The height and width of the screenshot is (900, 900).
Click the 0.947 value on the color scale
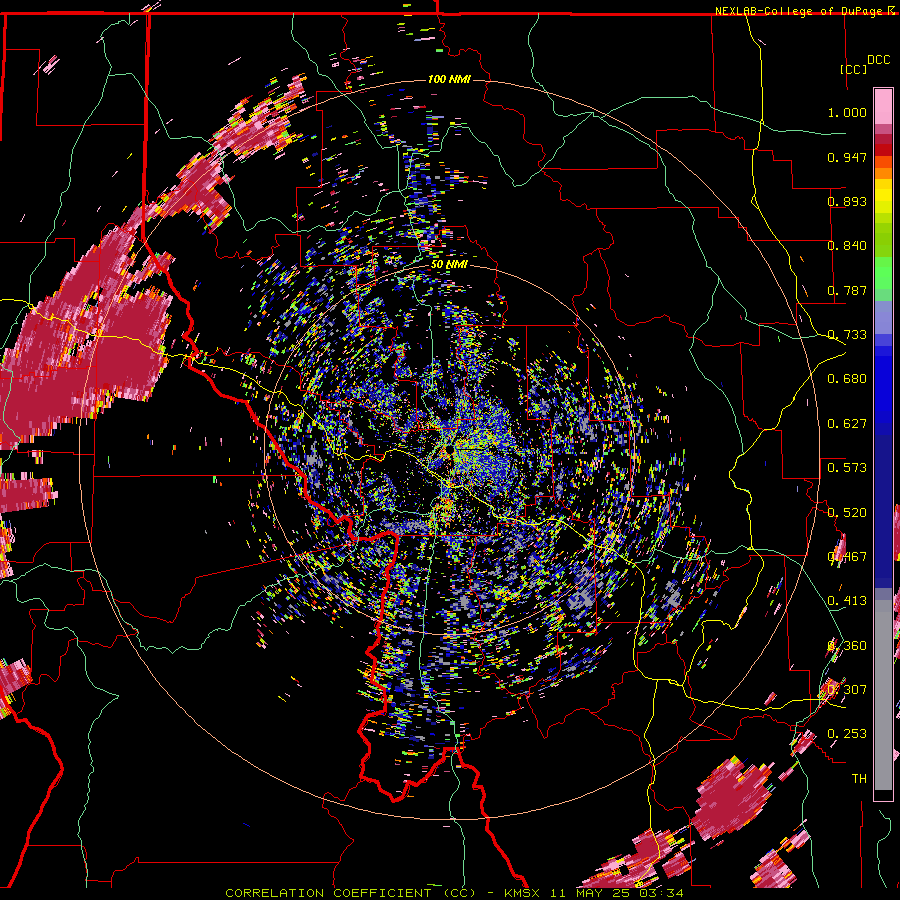tap(847, 157)
